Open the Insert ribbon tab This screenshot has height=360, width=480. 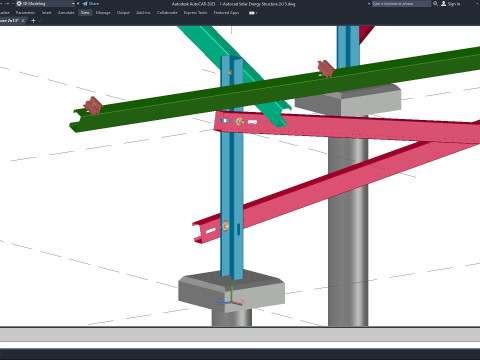pos(47,13)
